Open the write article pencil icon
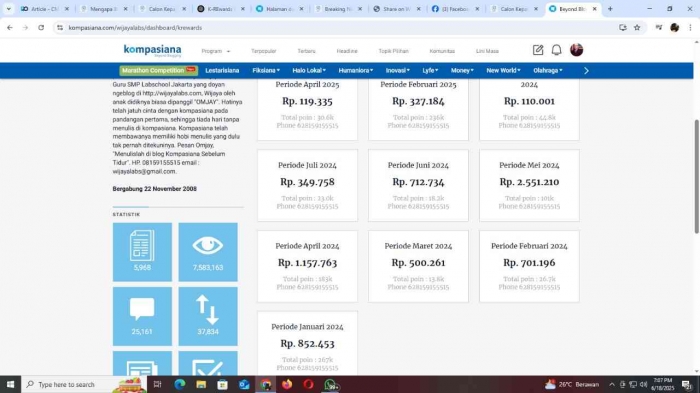 click(538, 50)
